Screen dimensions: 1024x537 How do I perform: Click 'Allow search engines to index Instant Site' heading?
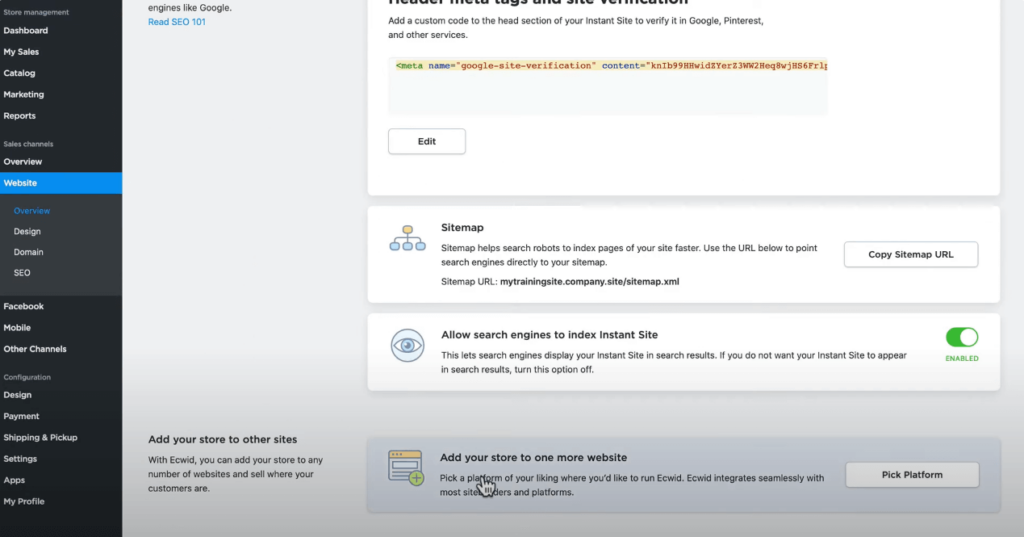point(549,334)
